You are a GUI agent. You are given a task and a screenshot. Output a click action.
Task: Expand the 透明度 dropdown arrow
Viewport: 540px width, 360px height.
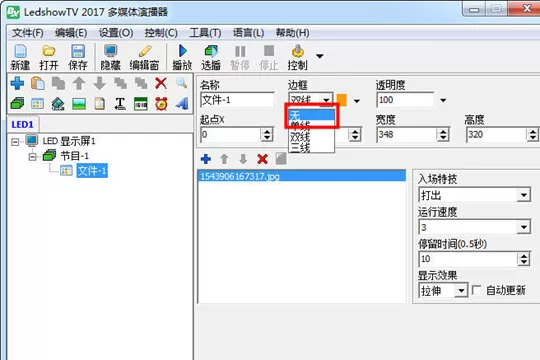[x=443, y=100]
